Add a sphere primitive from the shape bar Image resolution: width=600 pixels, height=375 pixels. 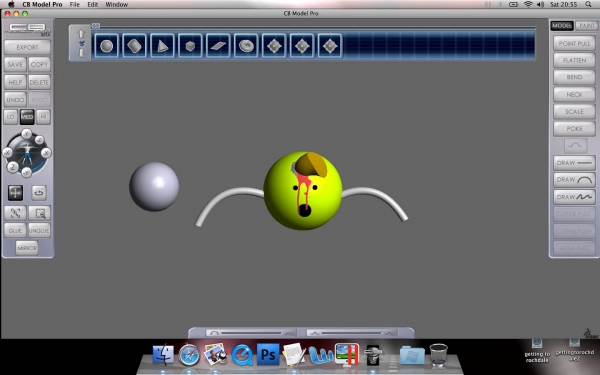(106, 46)
